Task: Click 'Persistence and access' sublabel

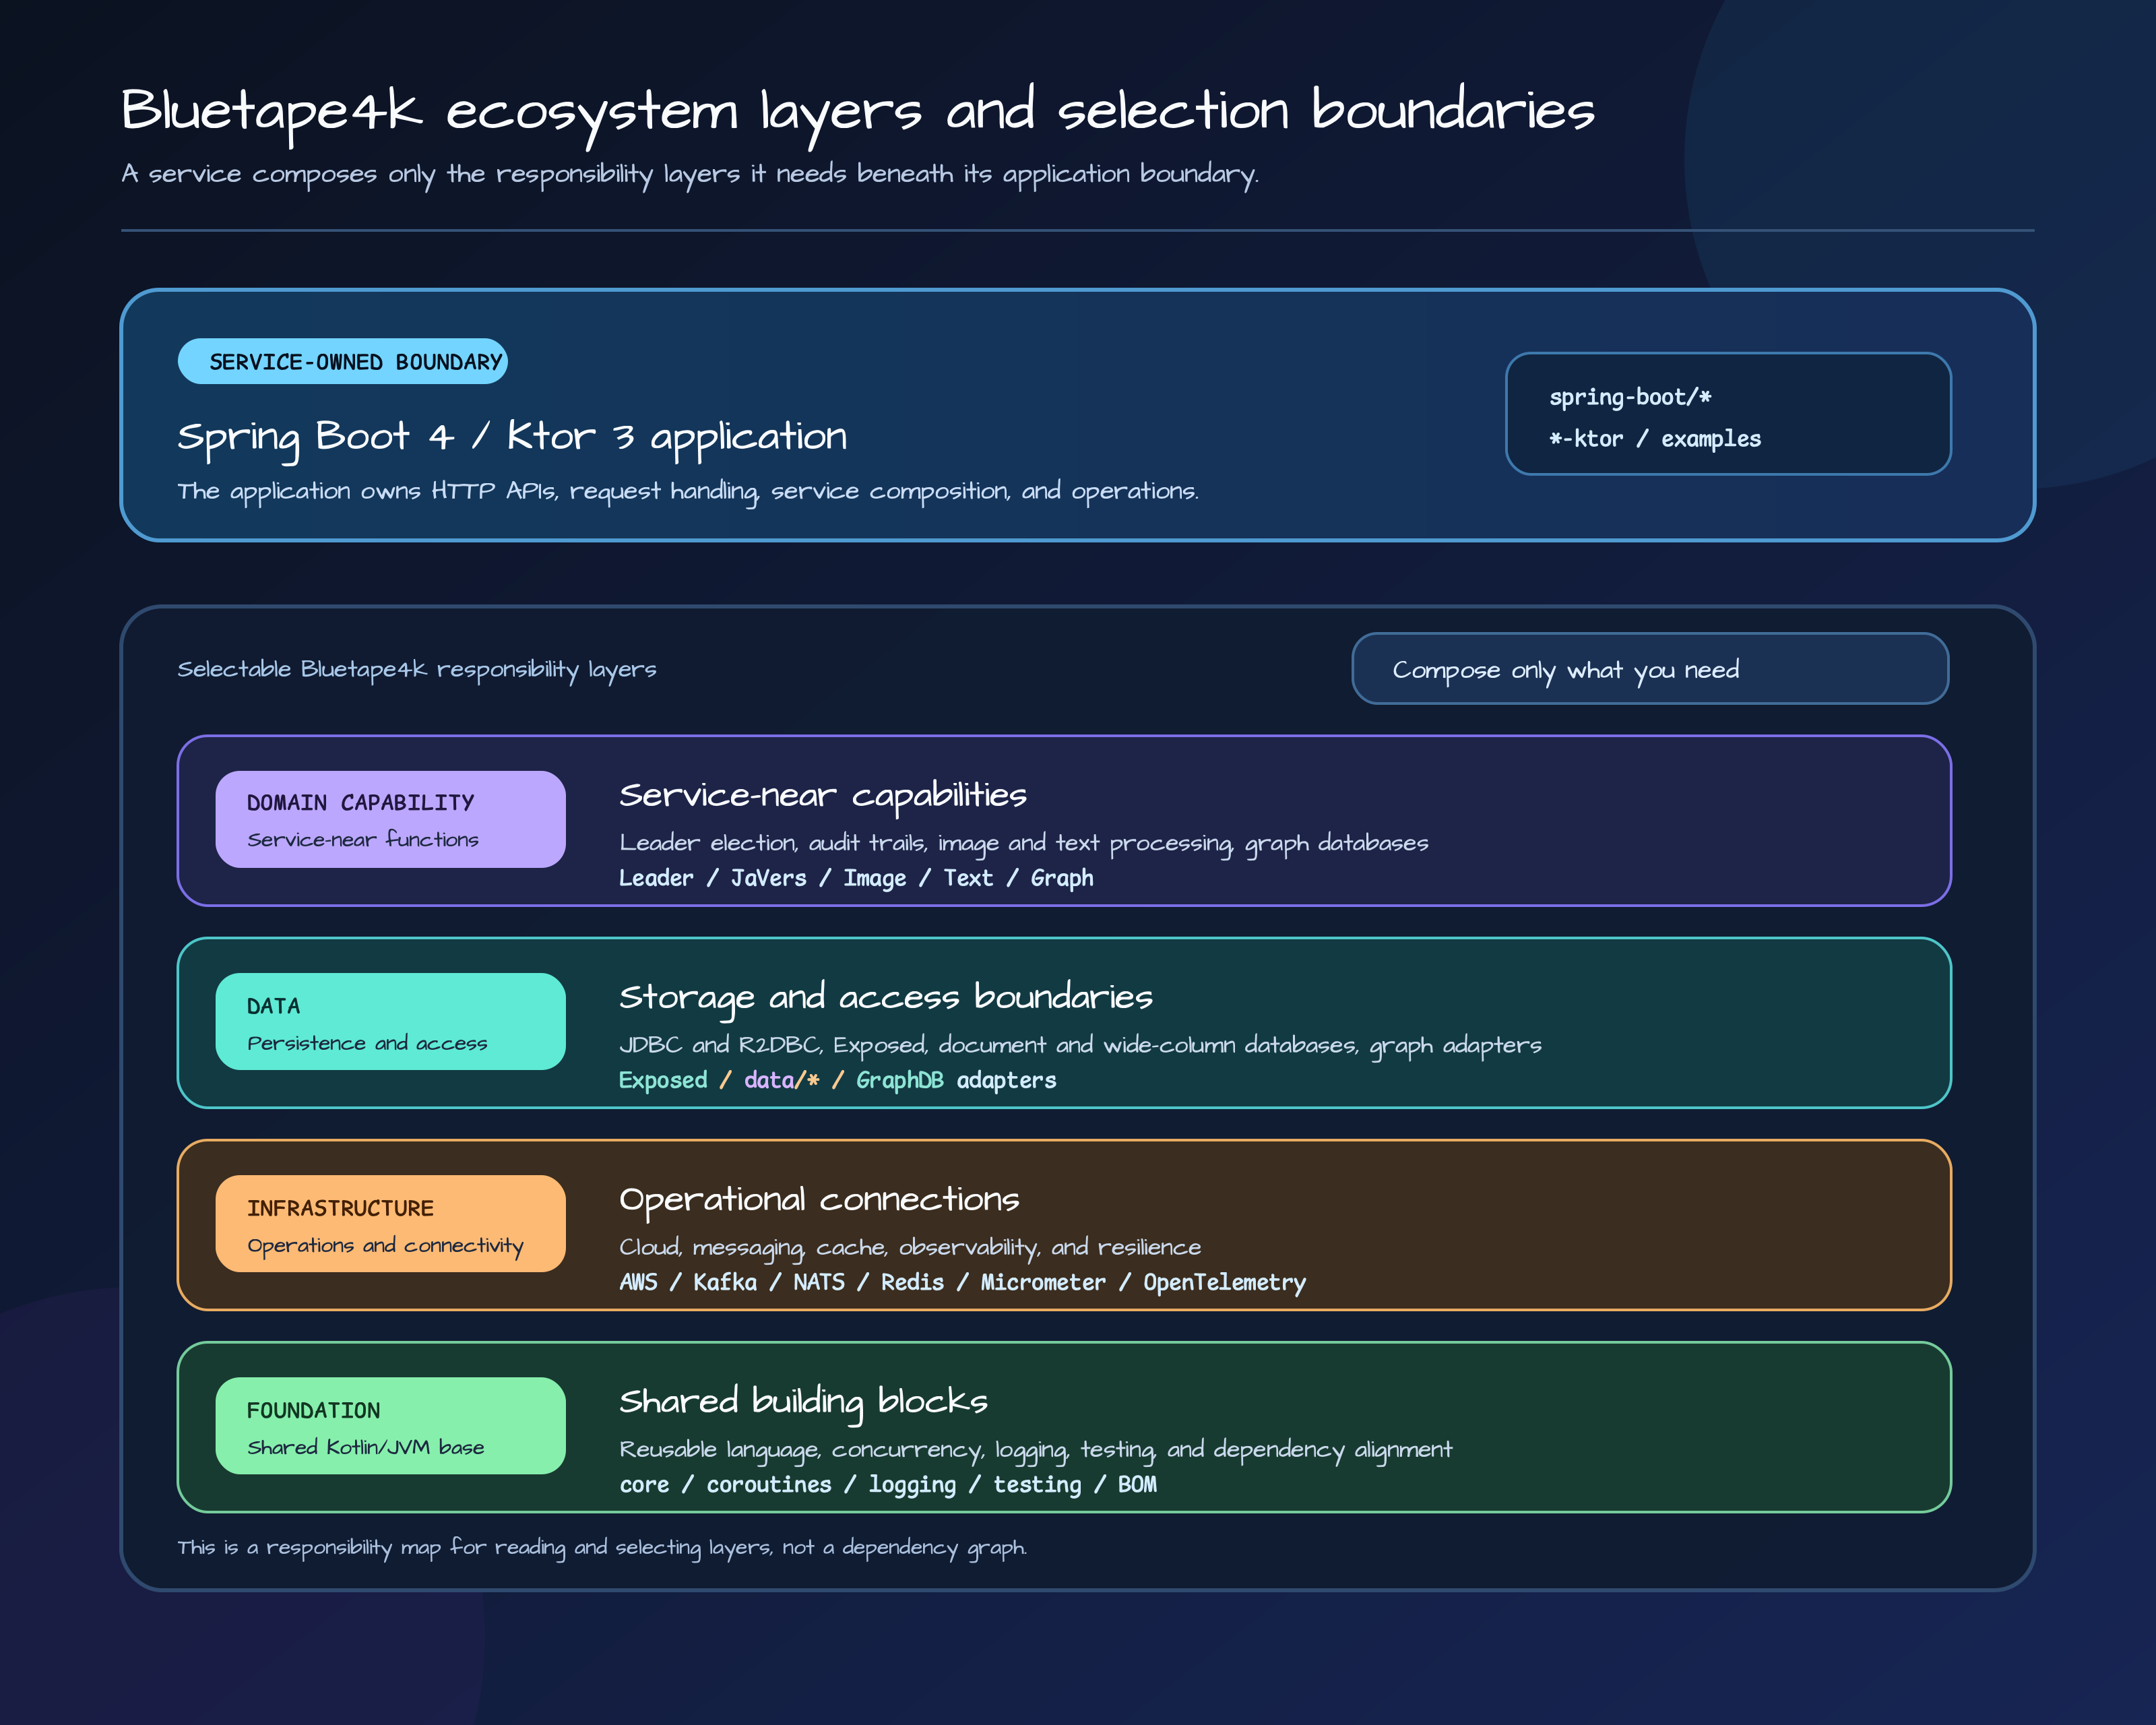Action: (367, 1043)
